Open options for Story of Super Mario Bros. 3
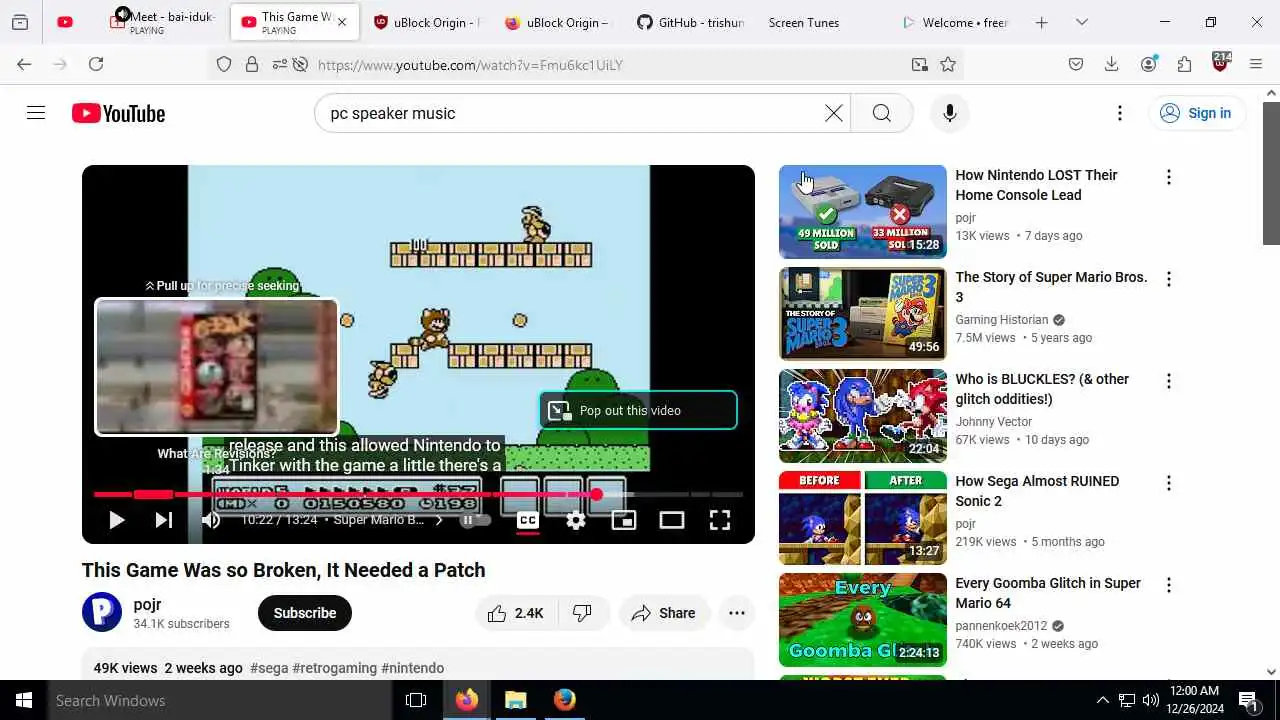The width and height of the screenshot is (1280, 720). [x=1168, y=279]
